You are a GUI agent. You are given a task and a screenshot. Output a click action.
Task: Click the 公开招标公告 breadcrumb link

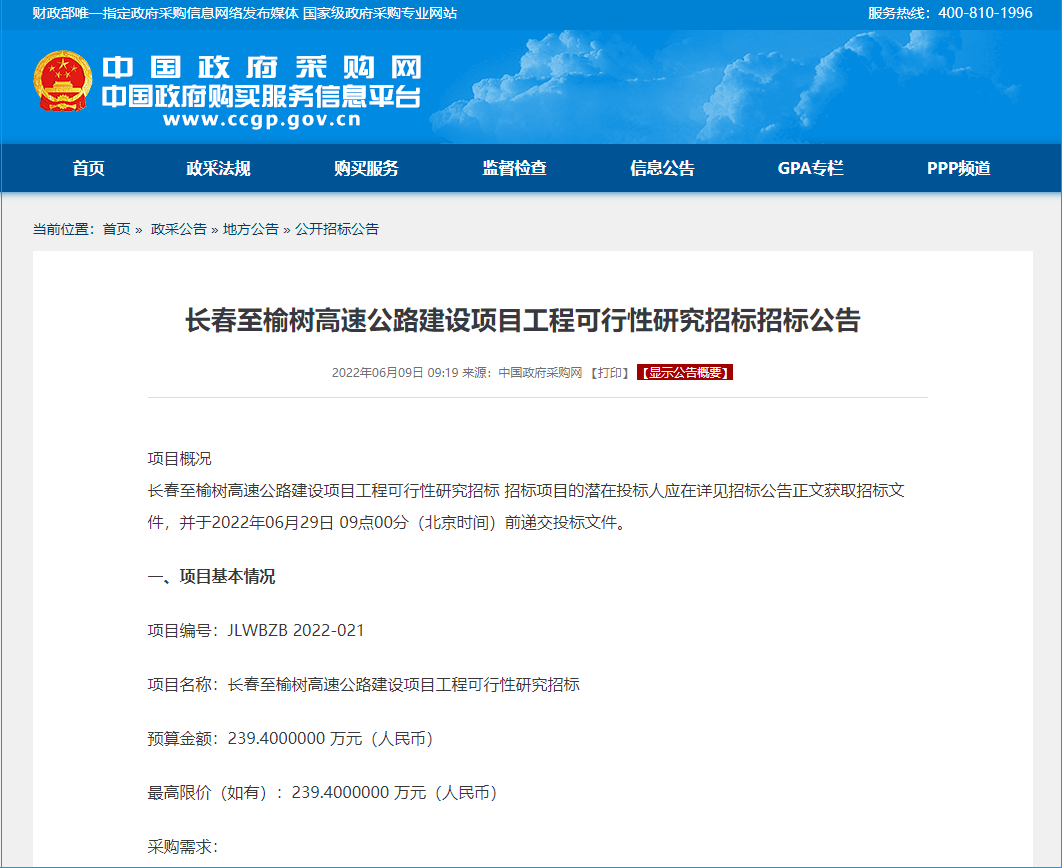(337, 229)
